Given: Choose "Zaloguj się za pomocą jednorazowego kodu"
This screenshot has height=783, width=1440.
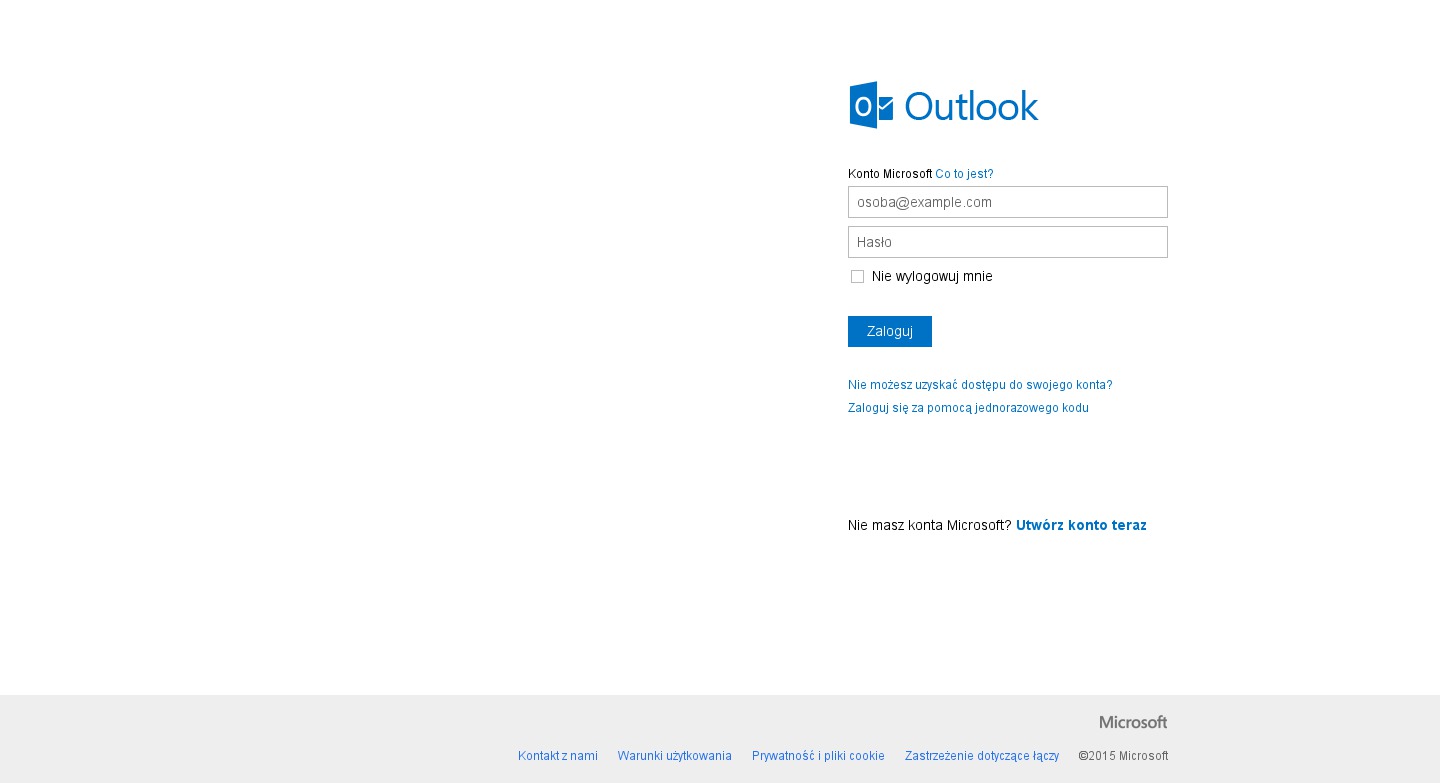Looking at the screenshot, I should click(968, 408).
